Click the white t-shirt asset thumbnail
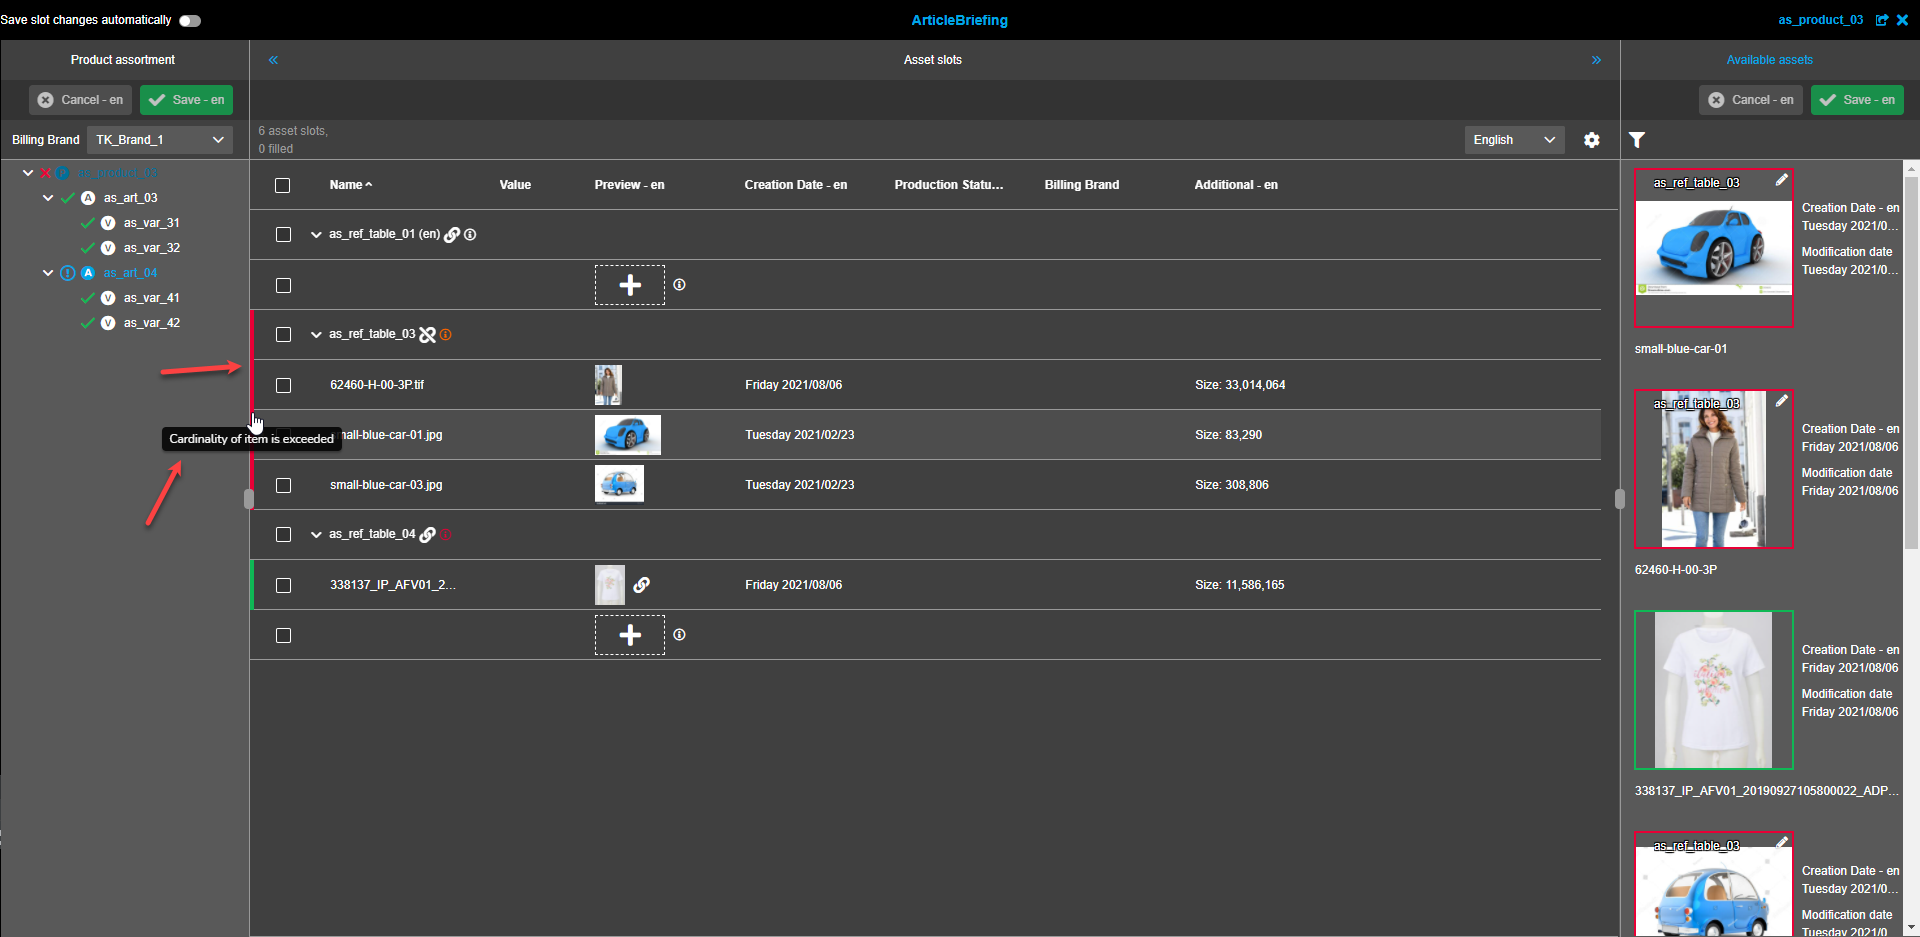Image resolution: width=1920 pixels, height=937 pixels. pos(1713,690)
